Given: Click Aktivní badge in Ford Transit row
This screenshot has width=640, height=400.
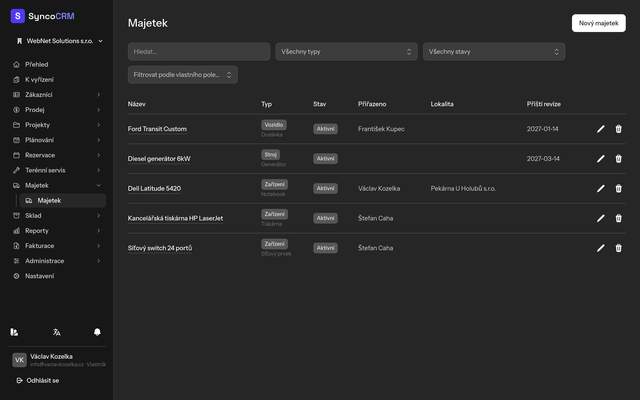Looking at the screenshot, I should tap(325, 129).
